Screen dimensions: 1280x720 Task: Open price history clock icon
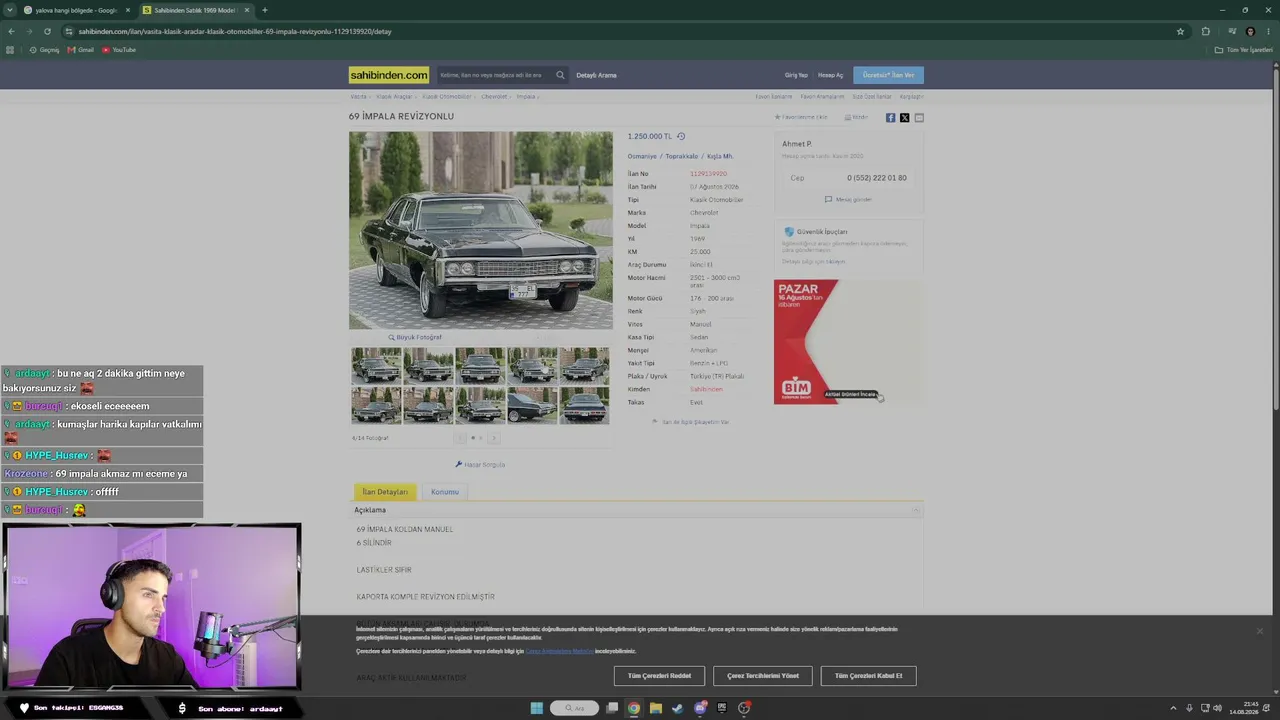tap(681, 136)
